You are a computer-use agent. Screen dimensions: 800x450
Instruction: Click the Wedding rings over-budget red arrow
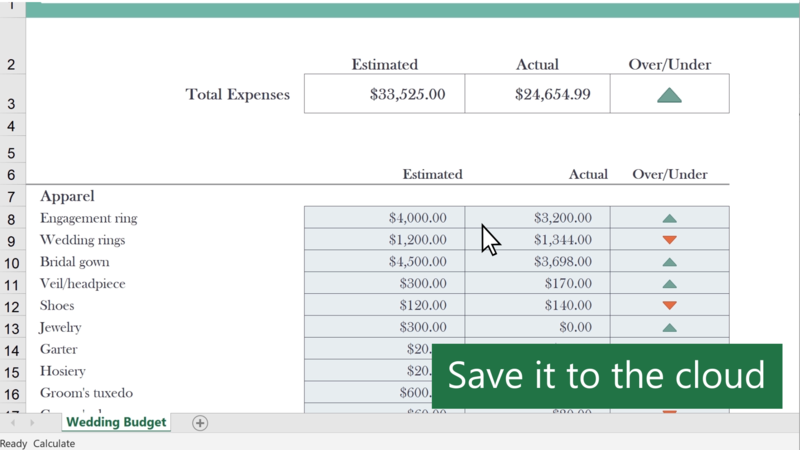pos(669,240)
